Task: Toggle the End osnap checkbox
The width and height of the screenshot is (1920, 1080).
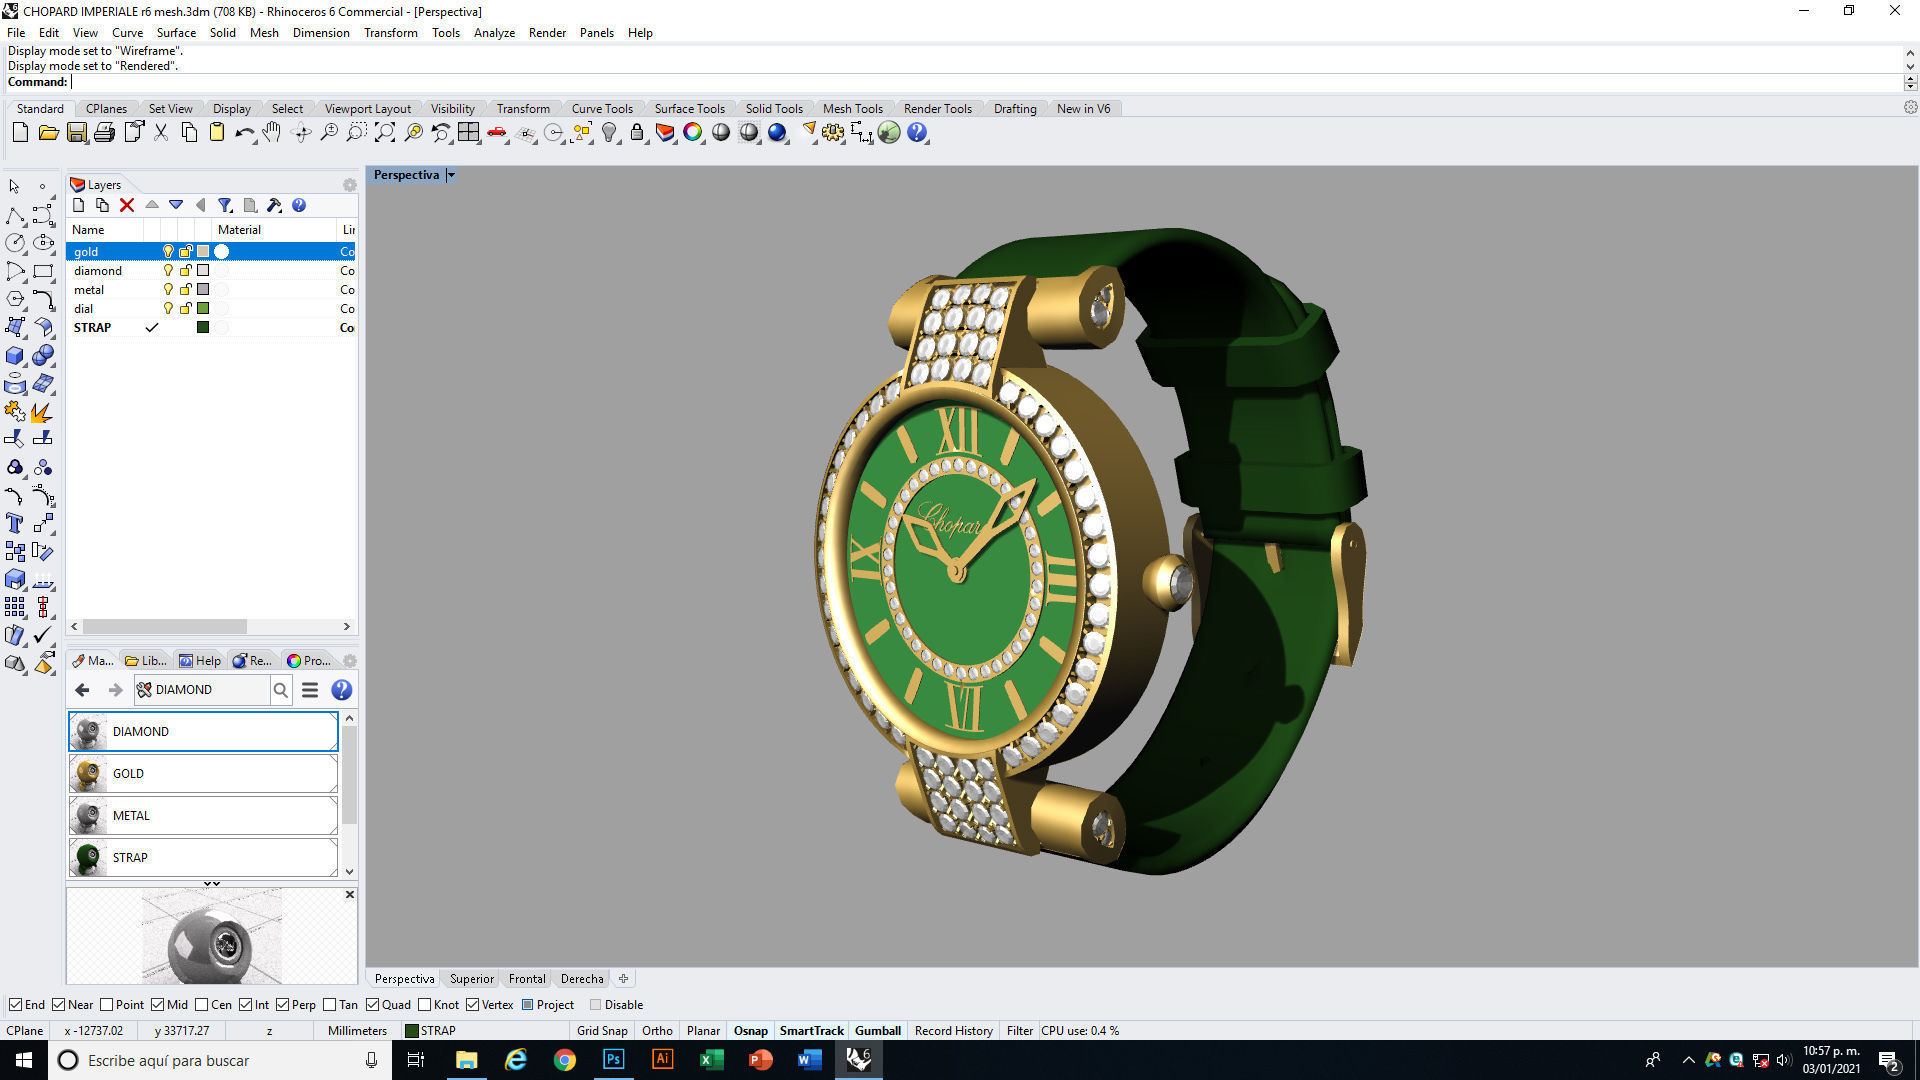Action: [15, 1005]
